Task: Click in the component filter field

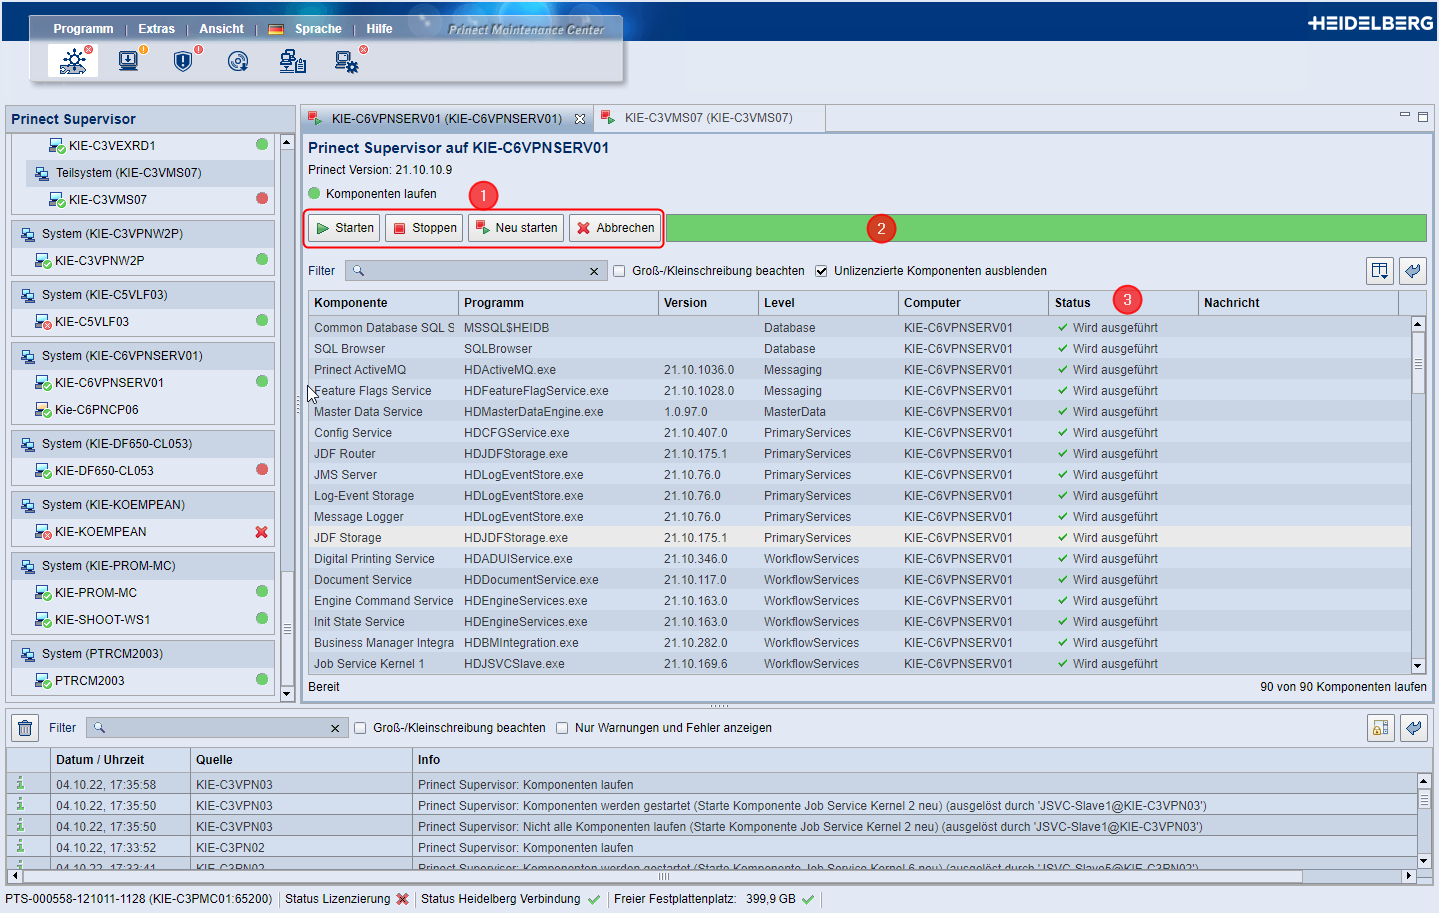Action: pyautogui.click(x=475, y=271)
